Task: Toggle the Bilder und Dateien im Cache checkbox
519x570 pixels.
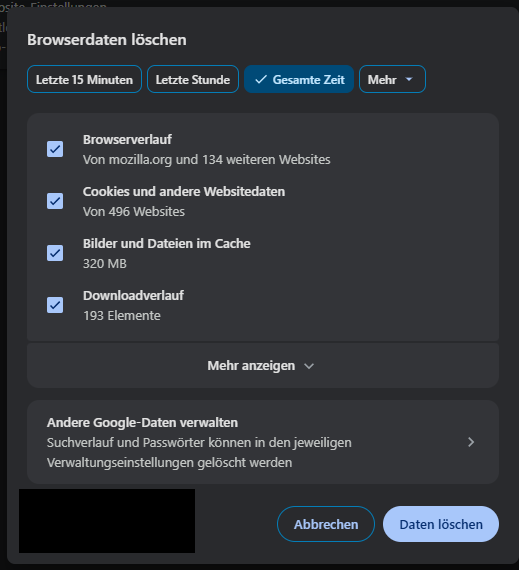Action: pos(55,253)
